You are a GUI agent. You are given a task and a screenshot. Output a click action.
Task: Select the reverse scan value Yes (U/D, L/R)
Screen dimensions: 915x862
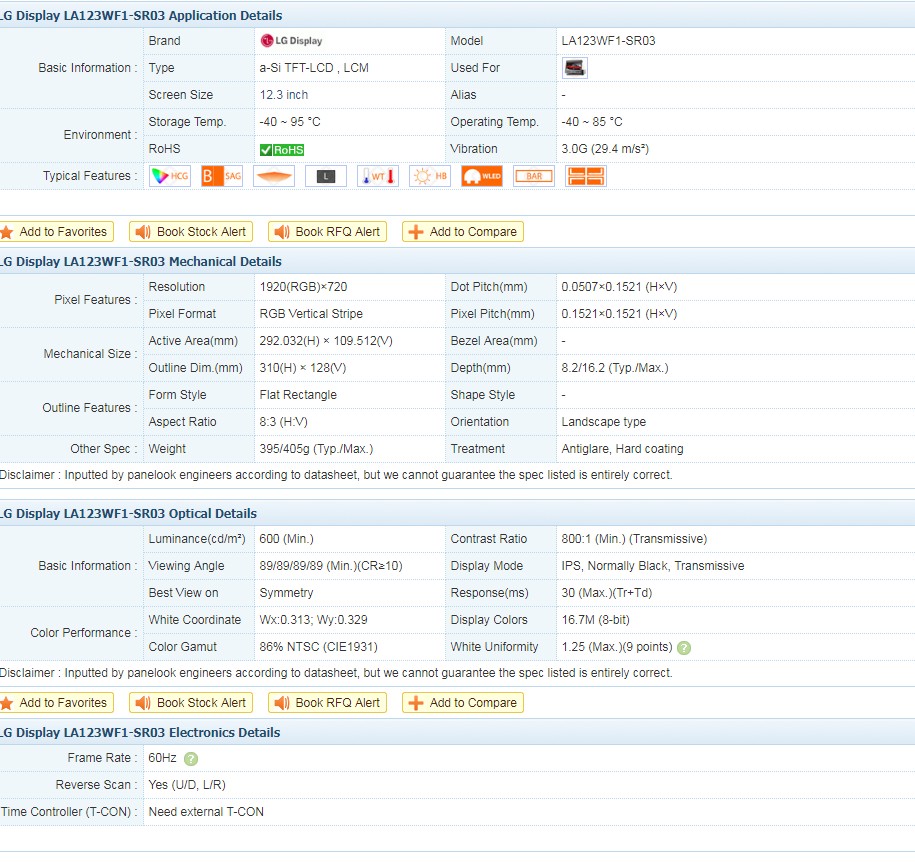pos(187,785)
